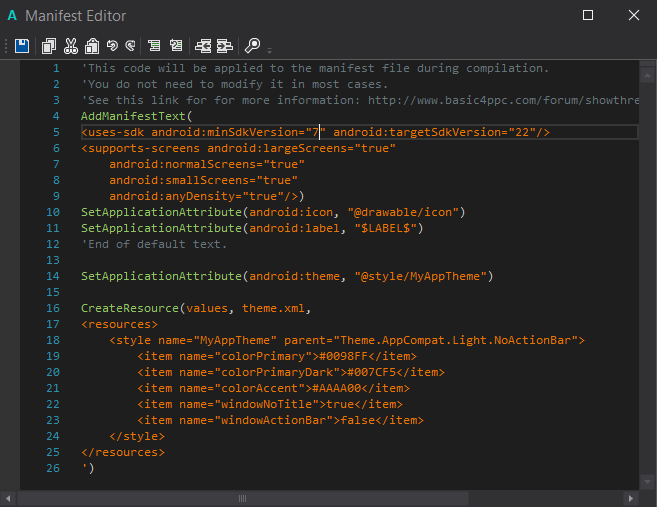Image resolution: width=657 pixels, height=507 pixels.
Task: Click the horizontal scrollbar's left arrow
Action: pyautogui.click(x=10, y=497)
